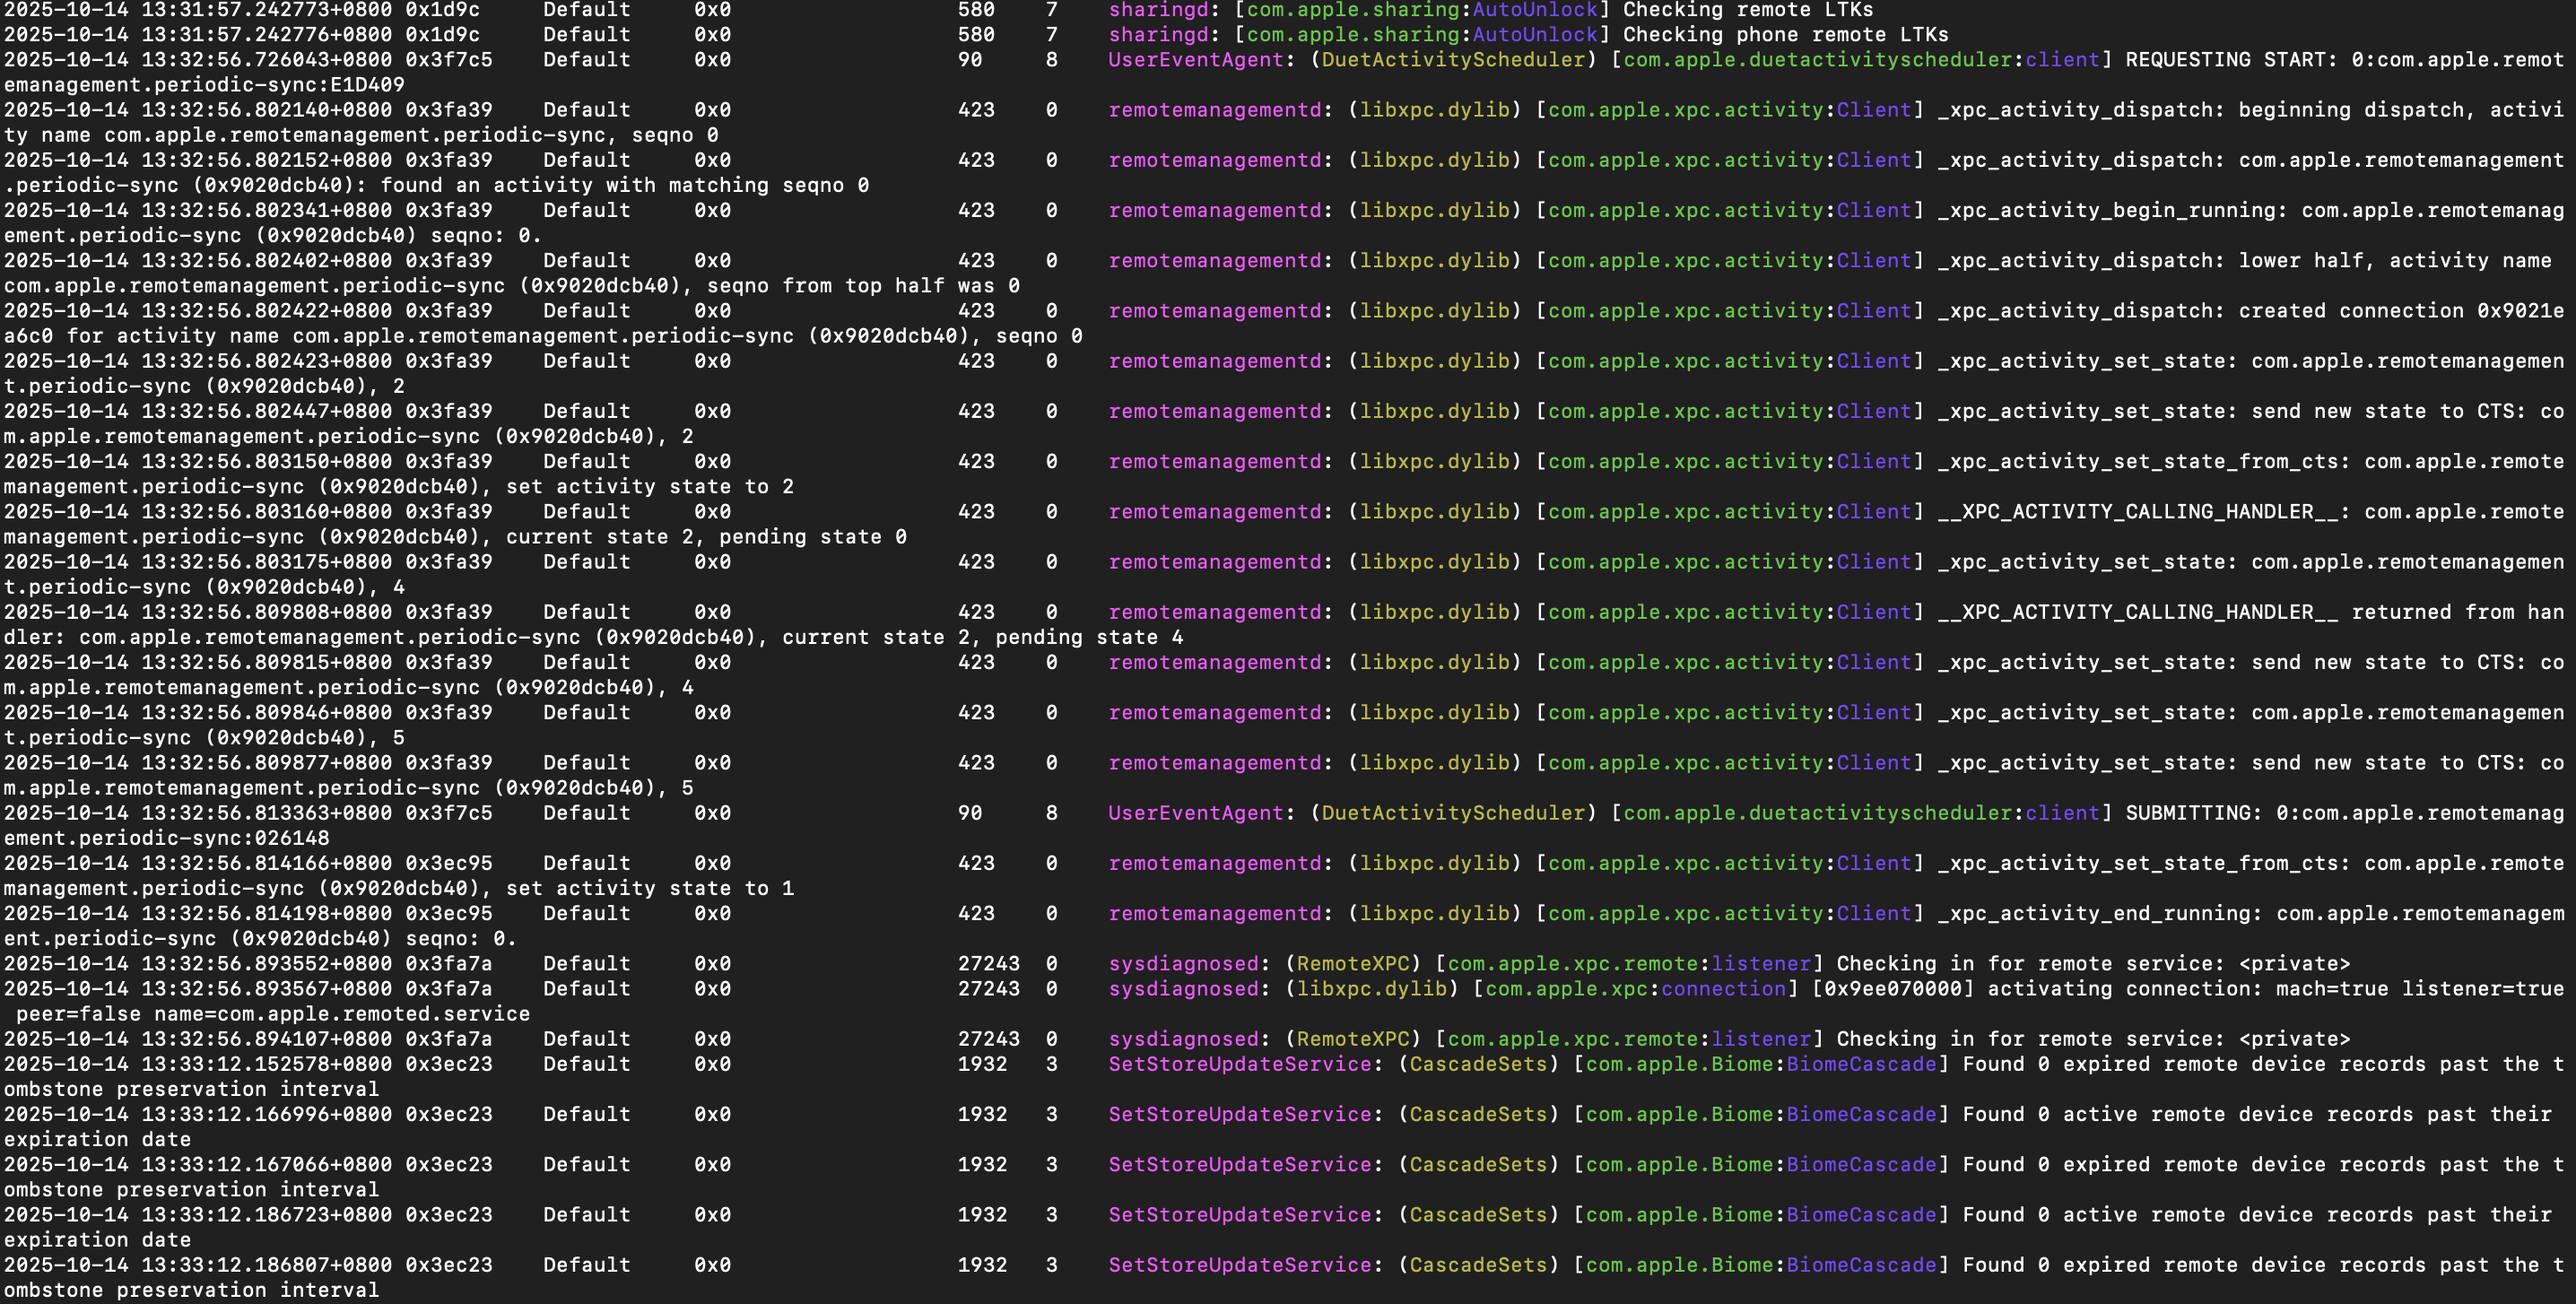Click the '_xpc_activity_begin_running:' function name
Screen dimensions: 2576x1304
(x=2112, y=210)
